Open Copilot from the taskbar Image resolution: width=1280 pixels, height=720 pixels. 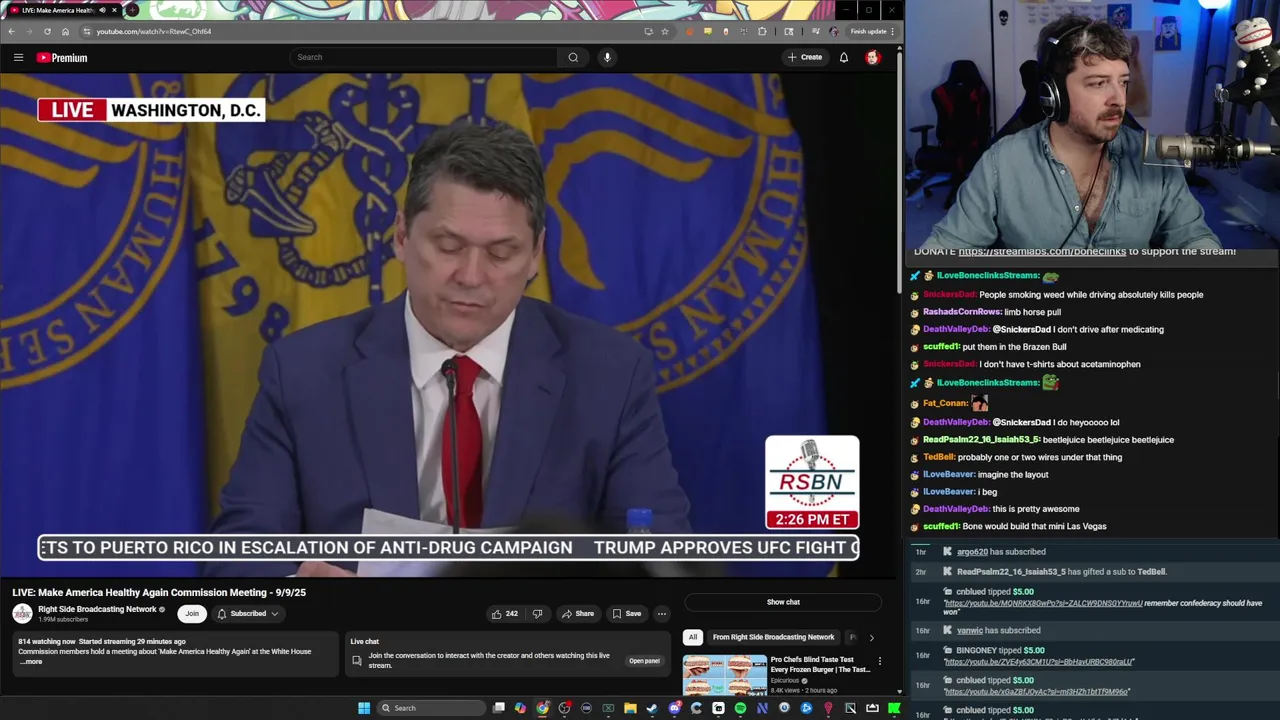(520, 708)
